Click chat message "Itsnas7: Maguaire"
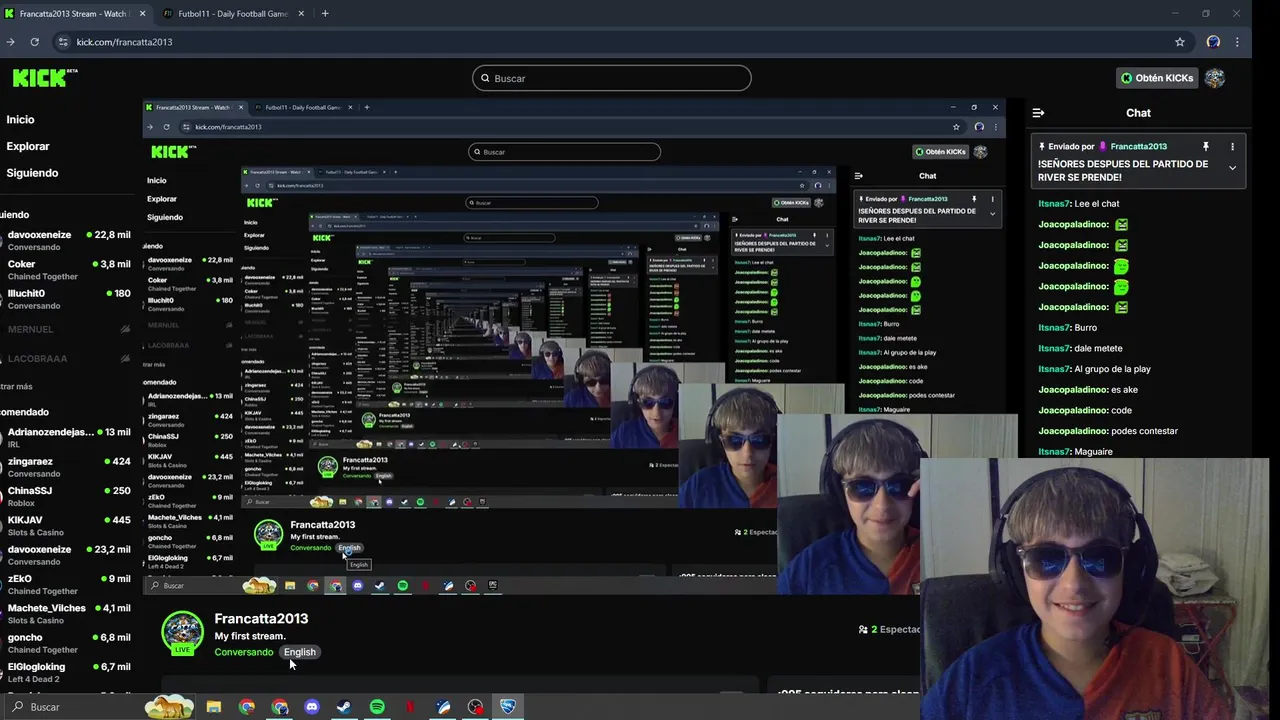Image resolution: width=1280 pixels, height=720 pixels. pyautogui.click(x=1075, y=451)
